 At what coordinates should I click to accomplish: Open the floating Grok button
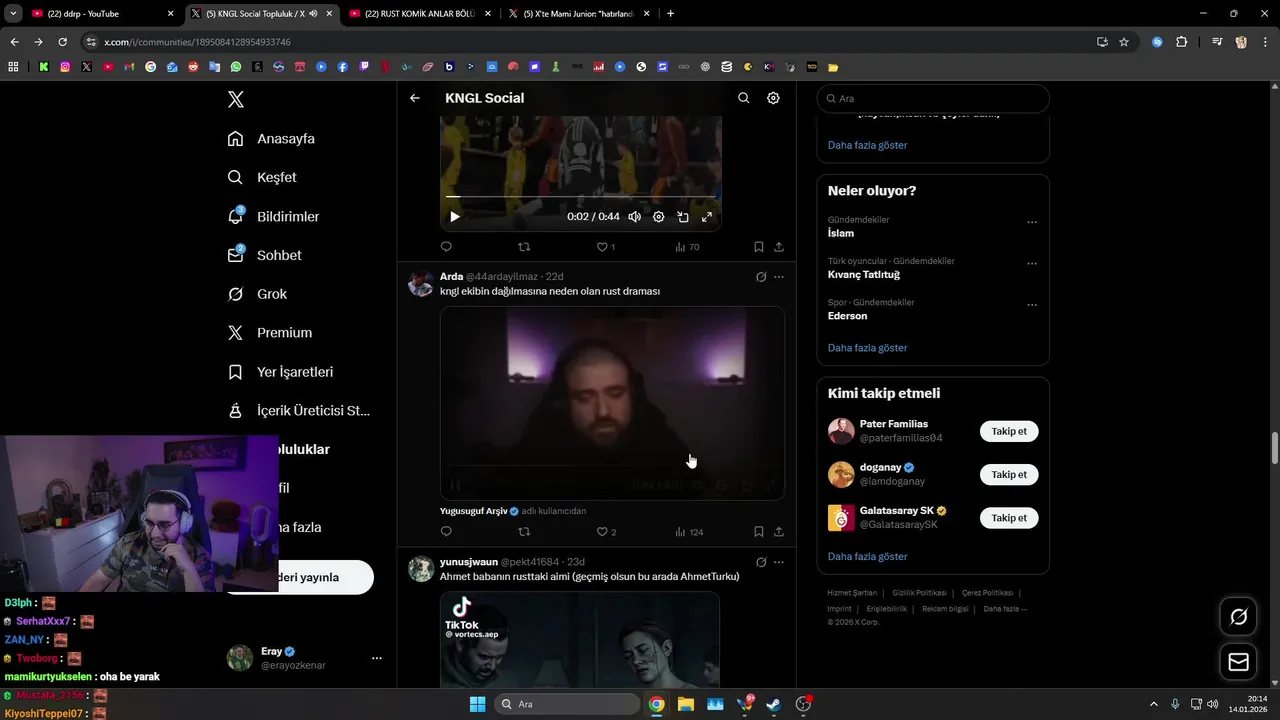point(1238,616)
